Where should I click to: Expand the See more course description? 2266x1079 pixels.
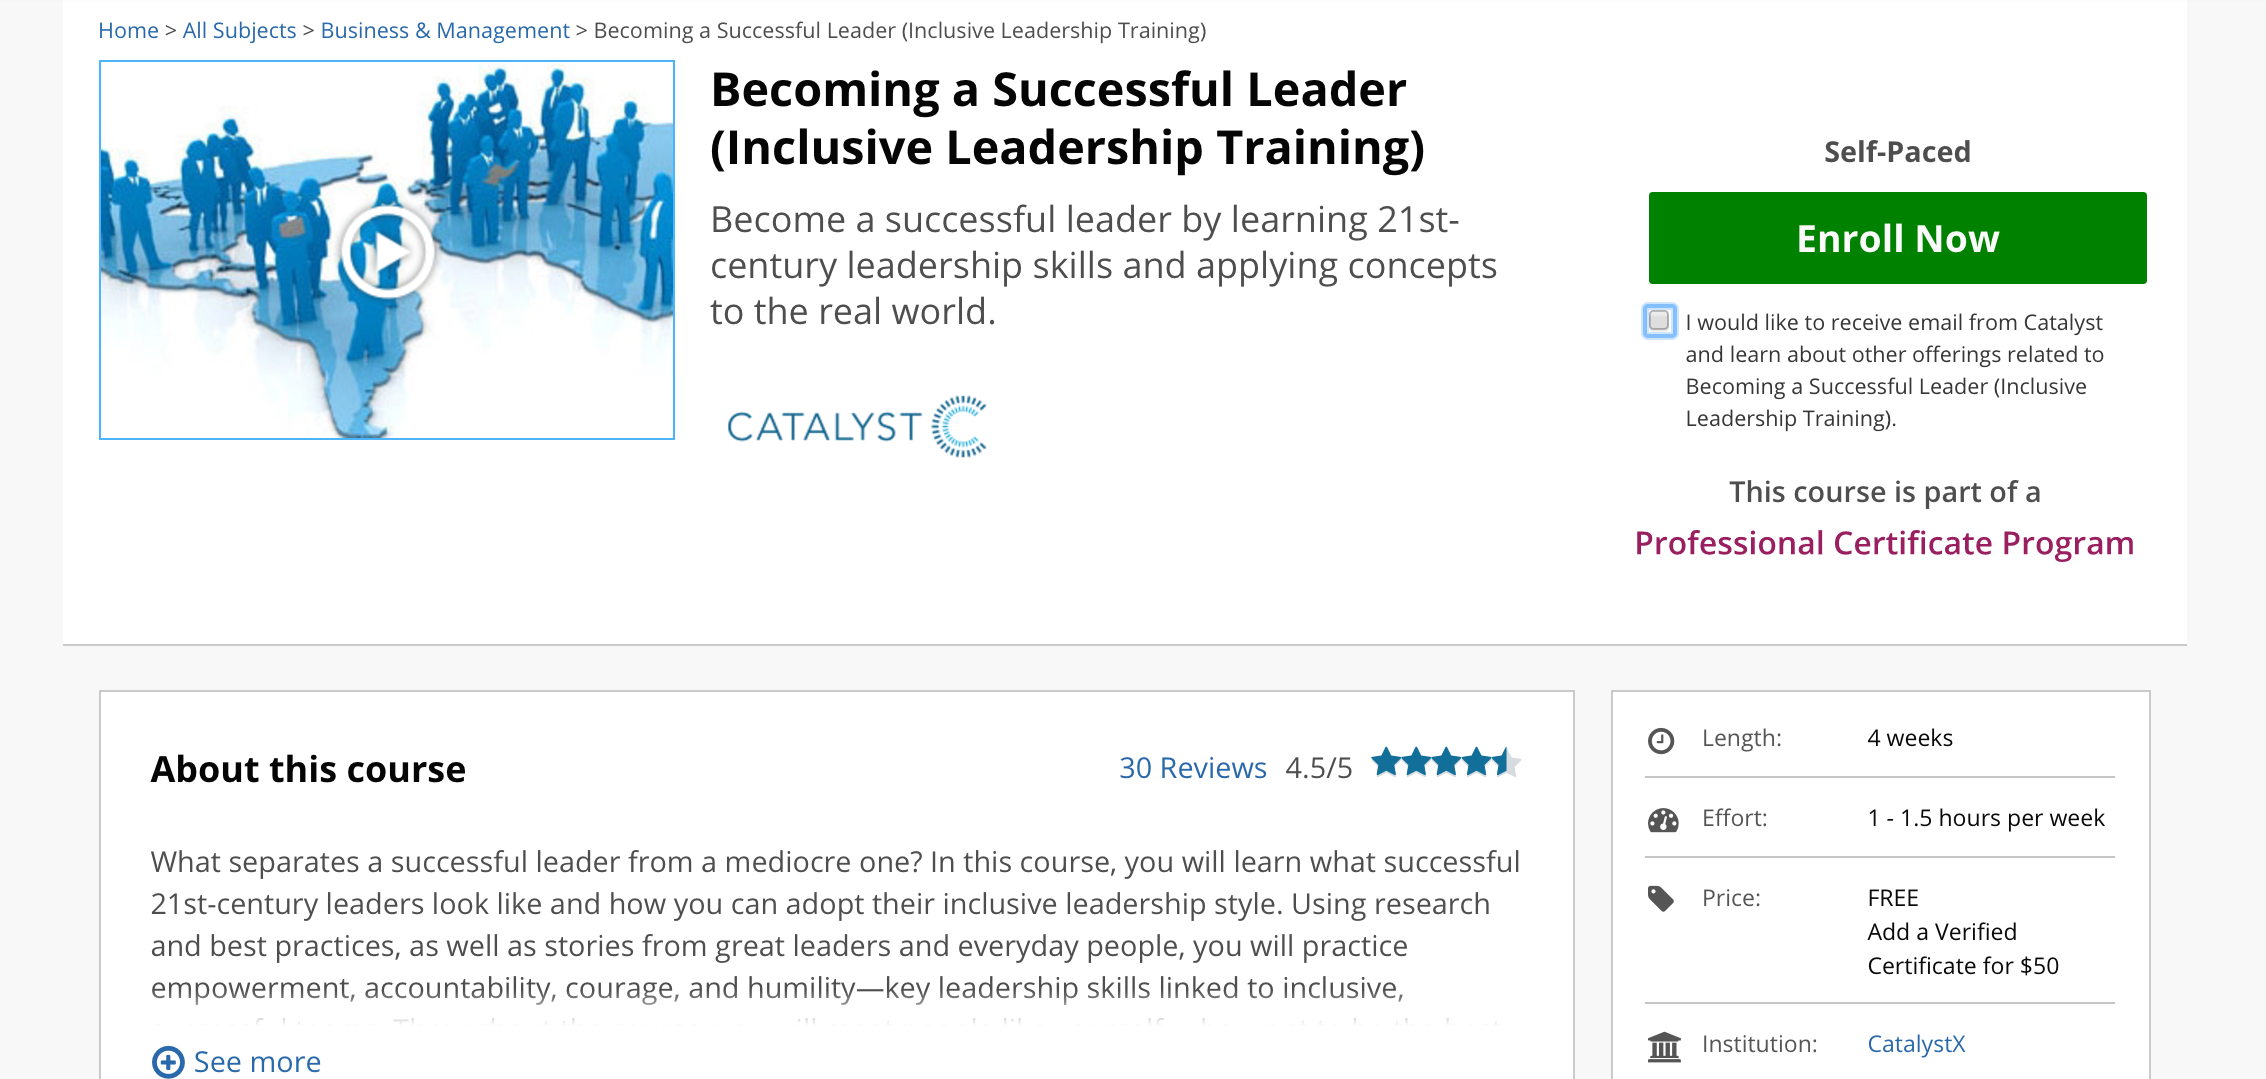click(x=258, y=1061)
